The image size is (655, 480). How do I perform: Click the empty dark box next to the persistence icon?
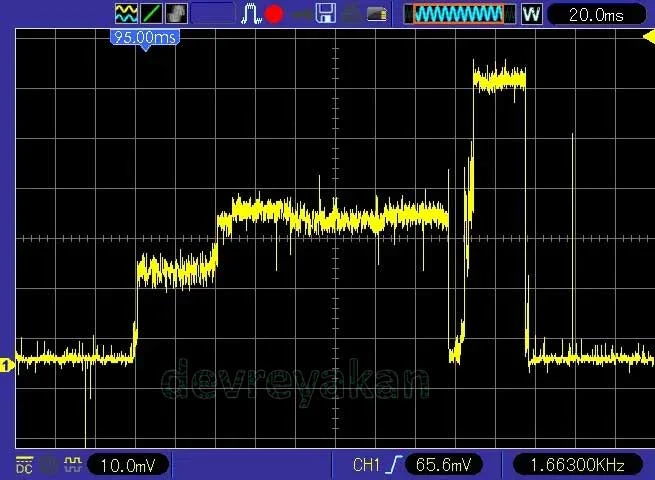point(213,13)
